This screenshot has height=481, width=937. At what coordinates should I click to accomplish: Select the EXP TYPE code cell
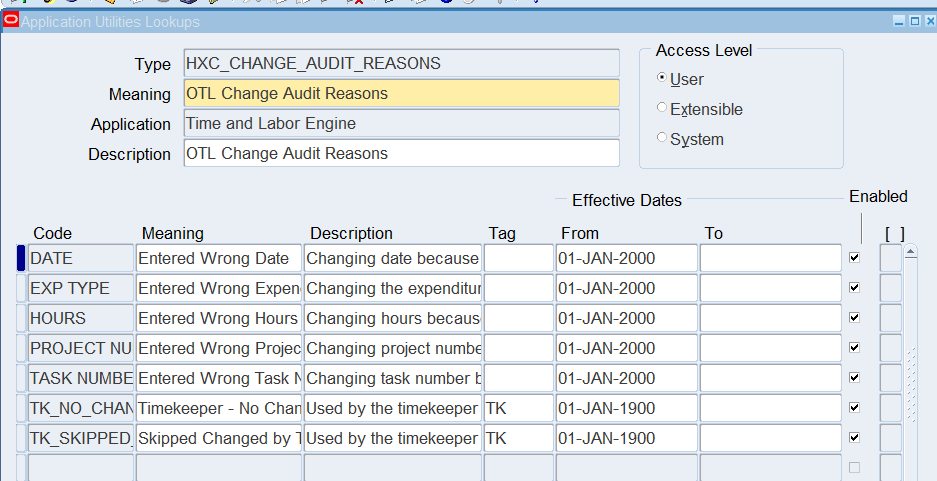point(81,288)
